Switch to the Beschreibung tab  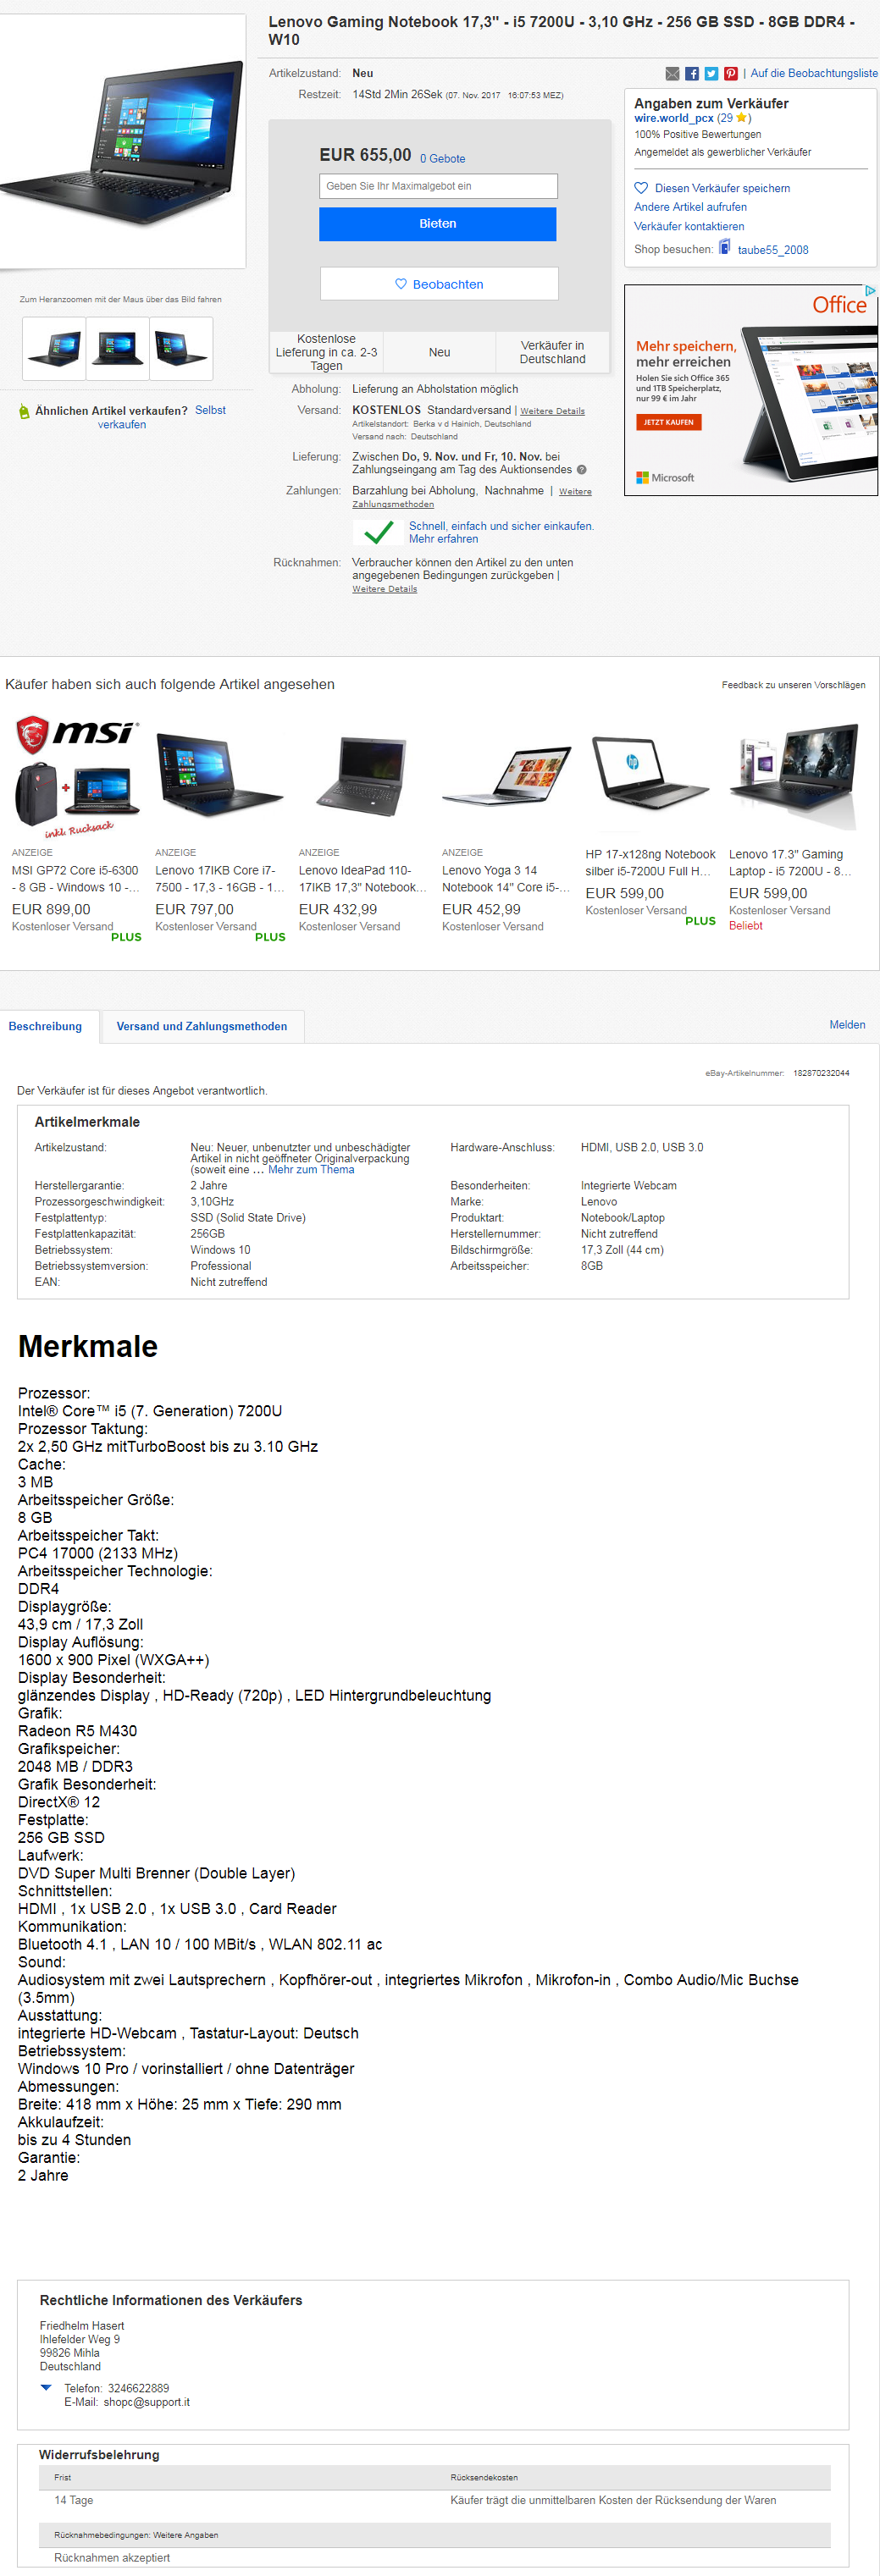46,1026
